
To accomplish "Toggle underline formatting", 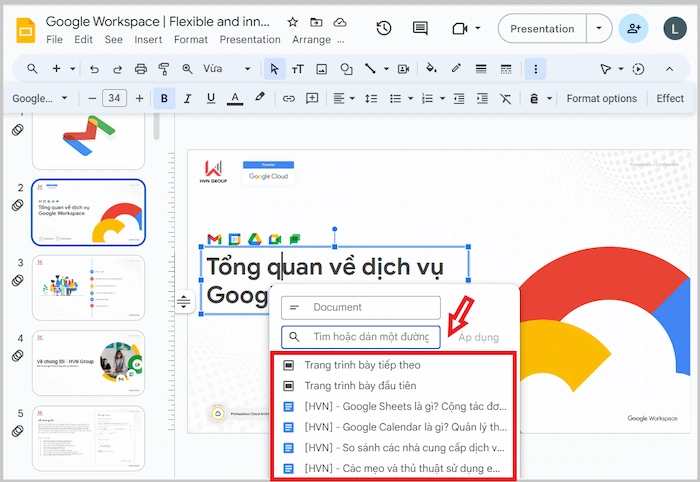I will 211,98.
